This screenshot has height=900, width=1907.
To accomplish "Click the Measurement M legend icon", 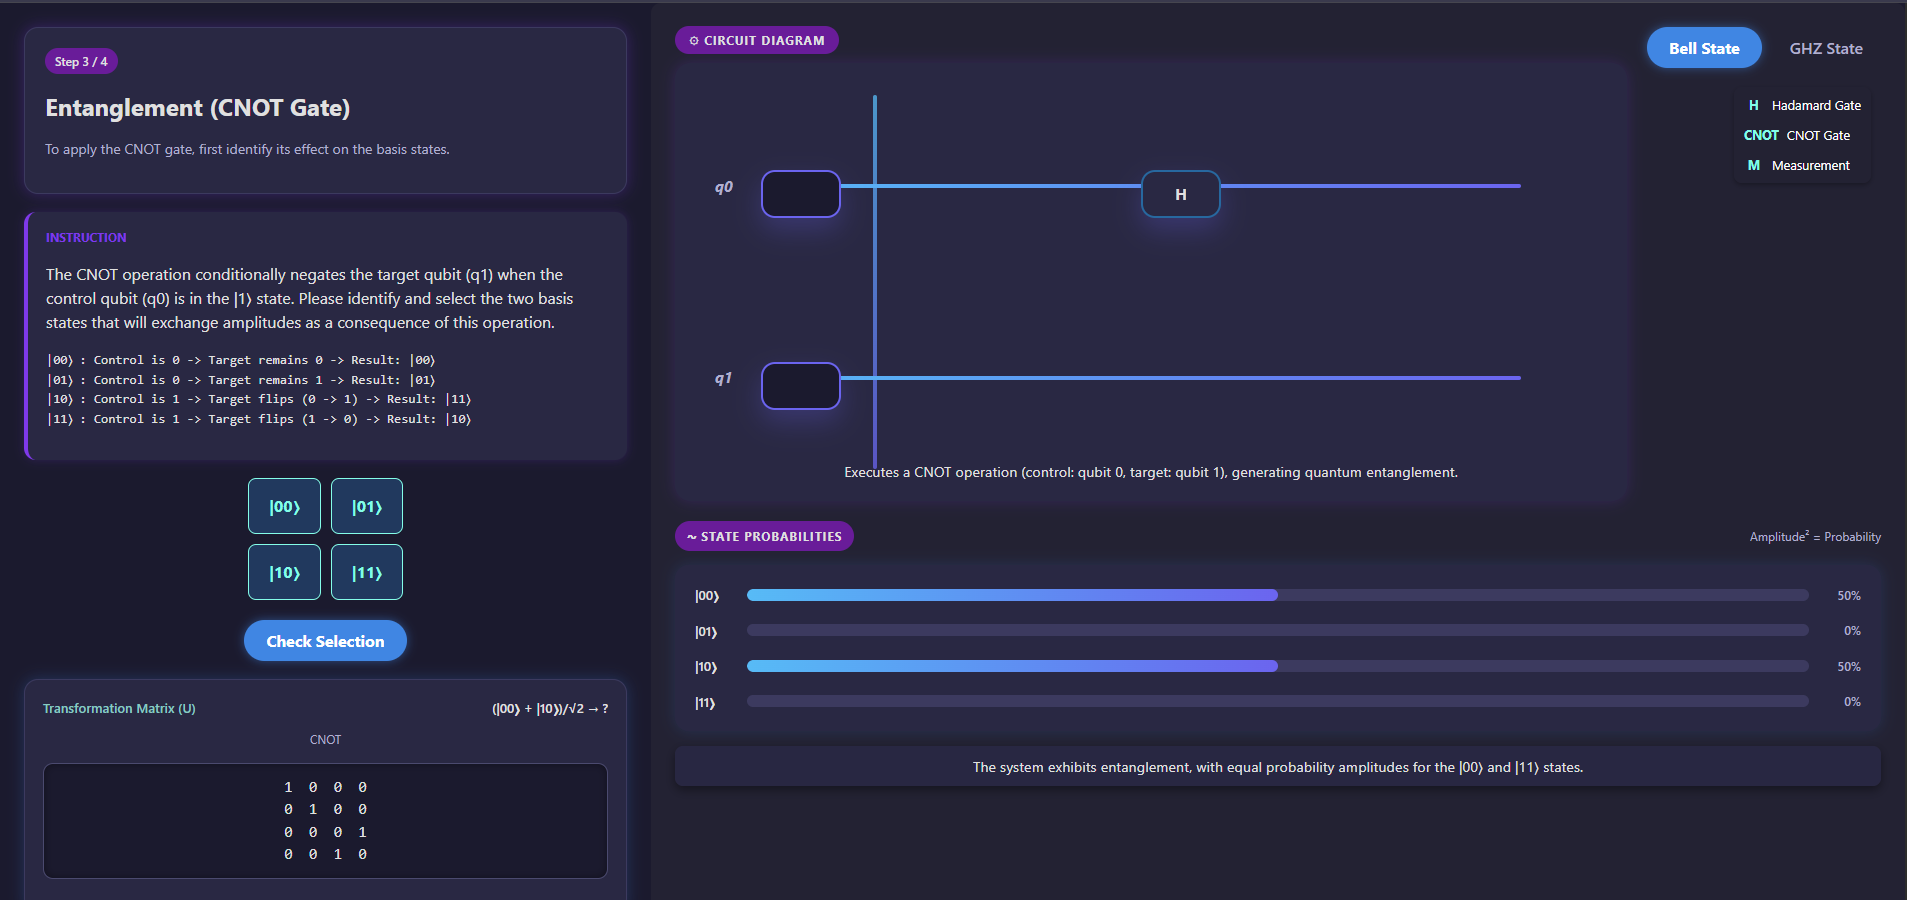I will pos(1753,165).
